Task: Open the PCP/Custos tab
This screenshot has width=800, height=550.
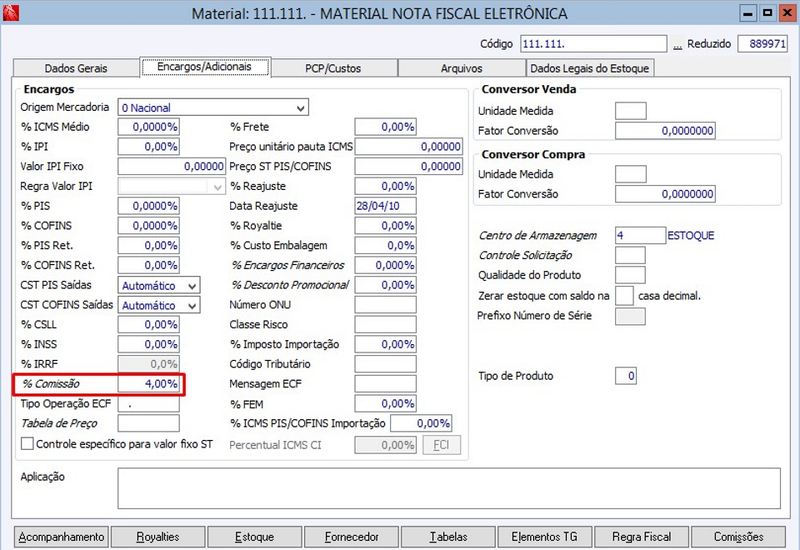Action: (x=334, y=68)
